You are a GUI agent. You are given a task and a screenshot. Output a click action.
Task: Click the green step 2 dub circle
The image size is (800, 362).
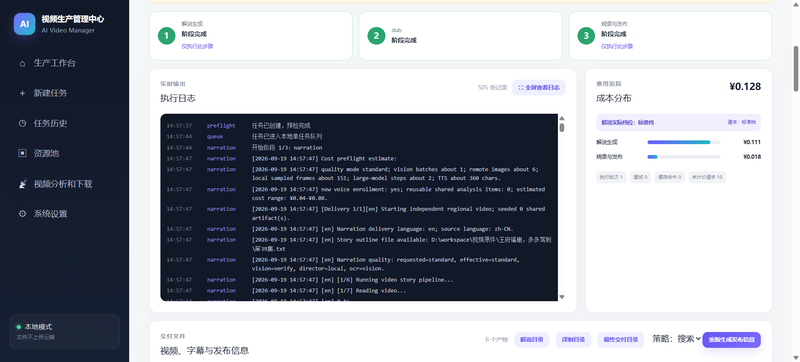coord(376,36)
